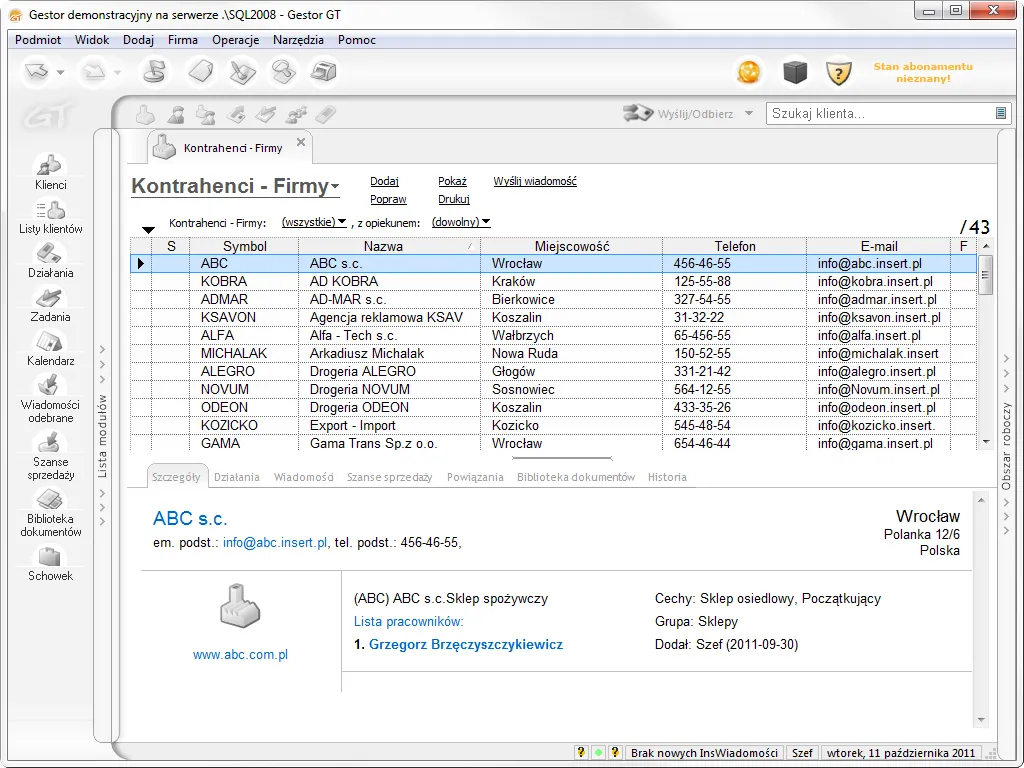Open the (dowolny) opiekun filter dropdown
This screenshot has width=1024, height=768.
[460, 223]
